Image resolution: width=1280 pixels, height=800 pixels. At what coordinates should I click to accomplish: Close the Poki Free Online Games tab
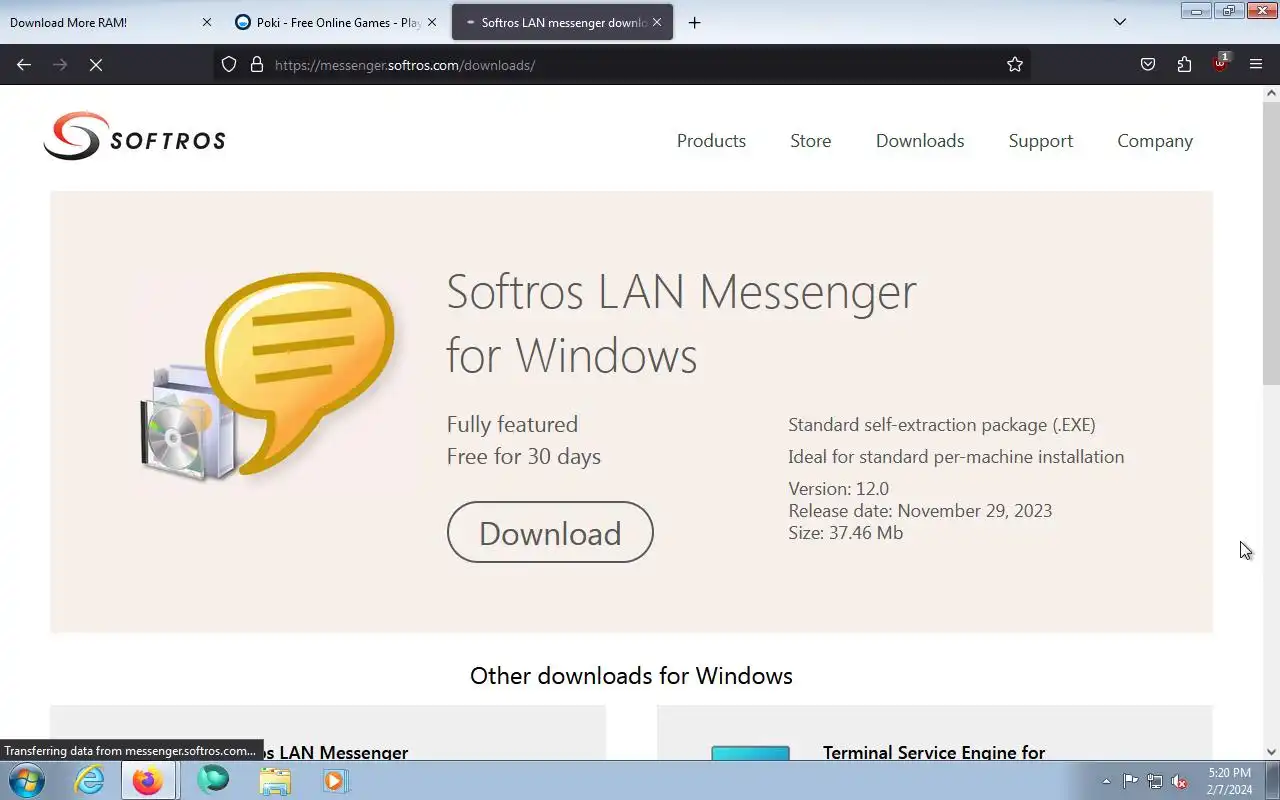tap(432, 22)
